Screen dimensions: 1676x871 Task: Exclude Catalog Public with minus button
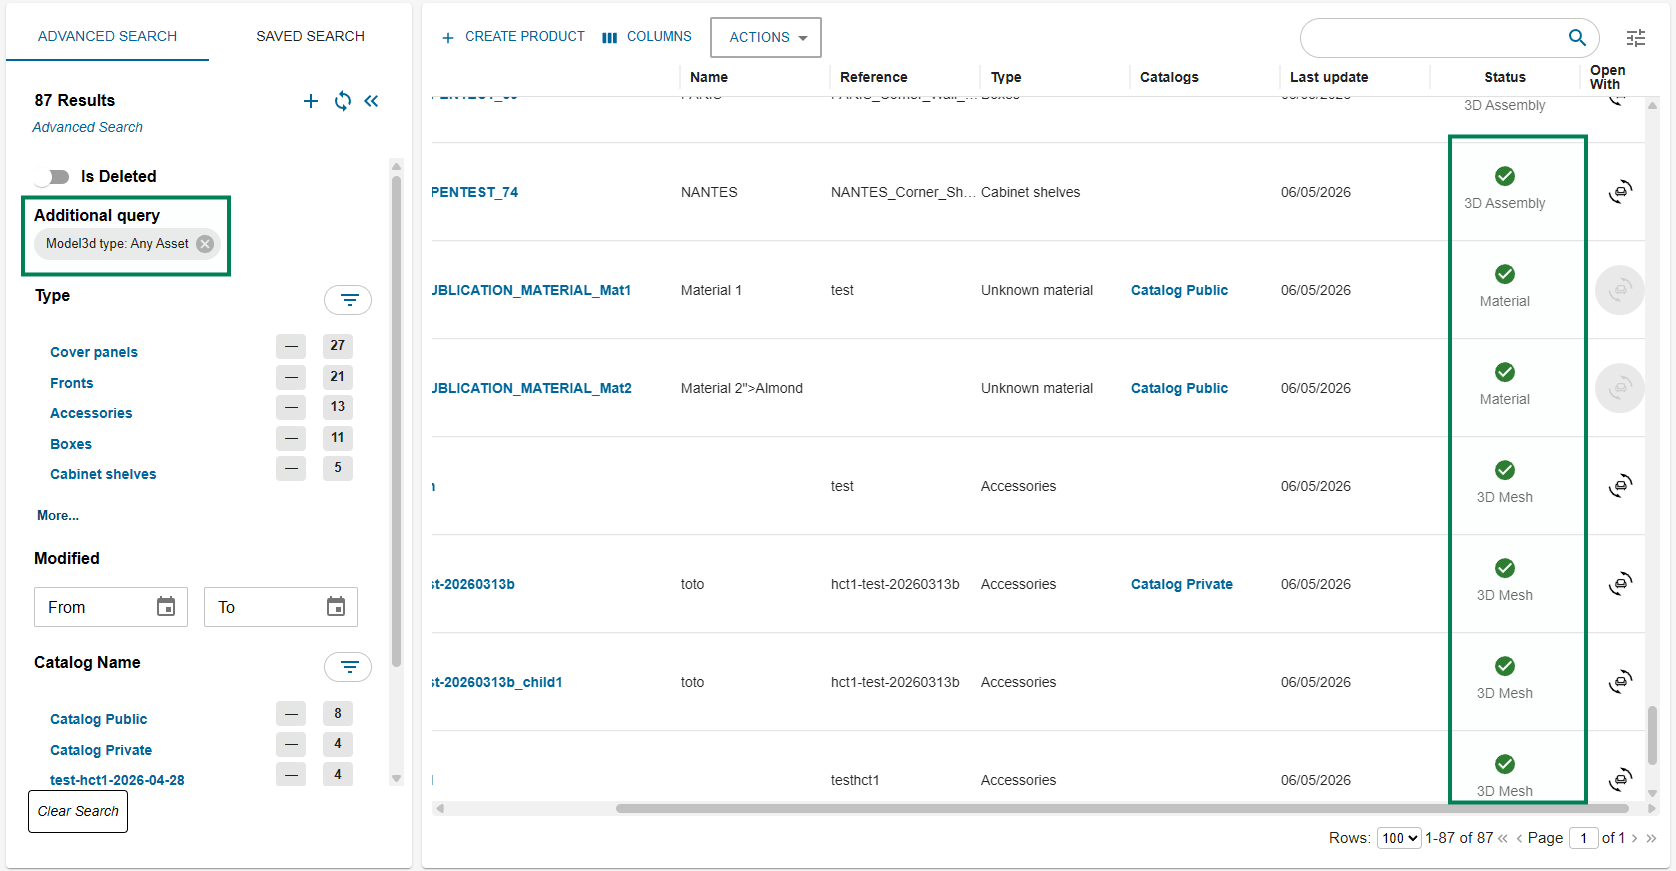[291, 713]
